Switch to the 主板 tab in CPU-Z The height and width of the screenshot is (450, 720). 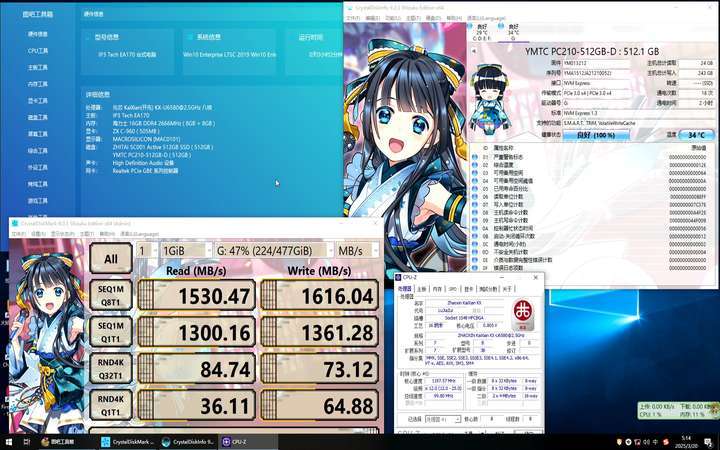pos(421,289)
